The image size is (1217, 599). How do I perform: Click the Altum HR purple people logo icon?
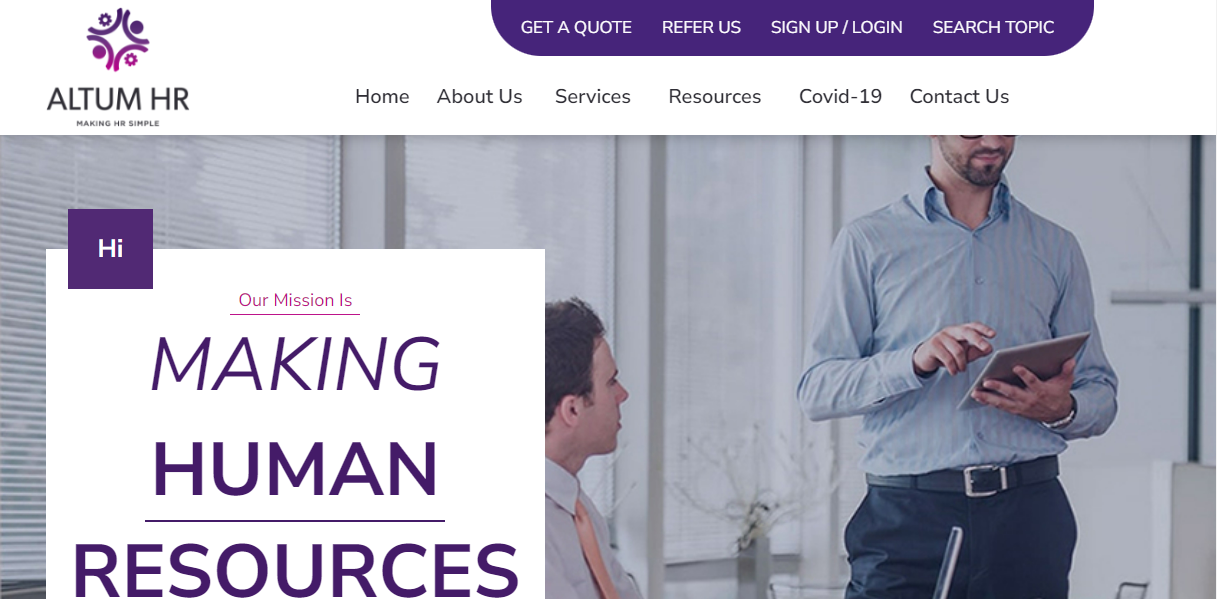[x=118, y=40]
